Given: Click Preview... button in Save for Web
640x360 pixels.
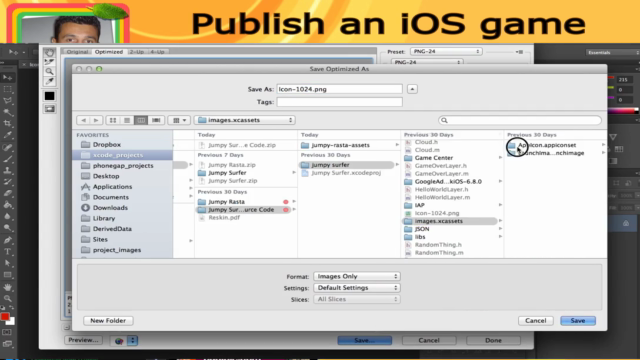Looking at the screenshot, I should point(83,340).
